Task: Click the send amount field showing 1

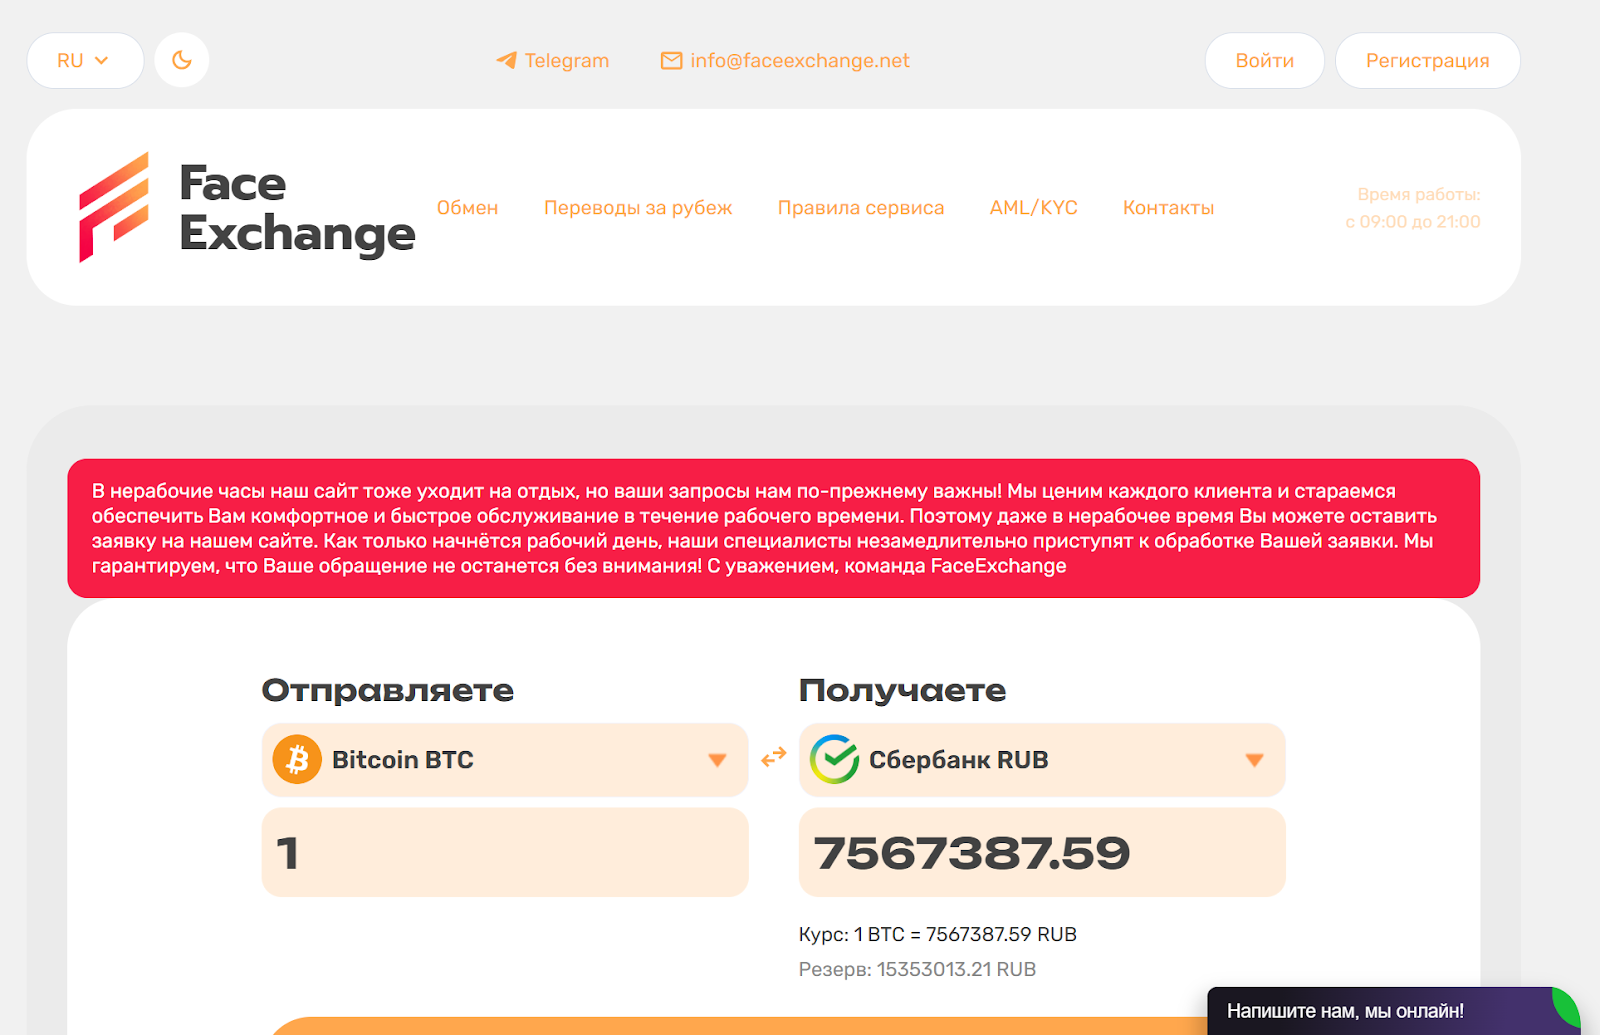Action: [x=505, y=852]
